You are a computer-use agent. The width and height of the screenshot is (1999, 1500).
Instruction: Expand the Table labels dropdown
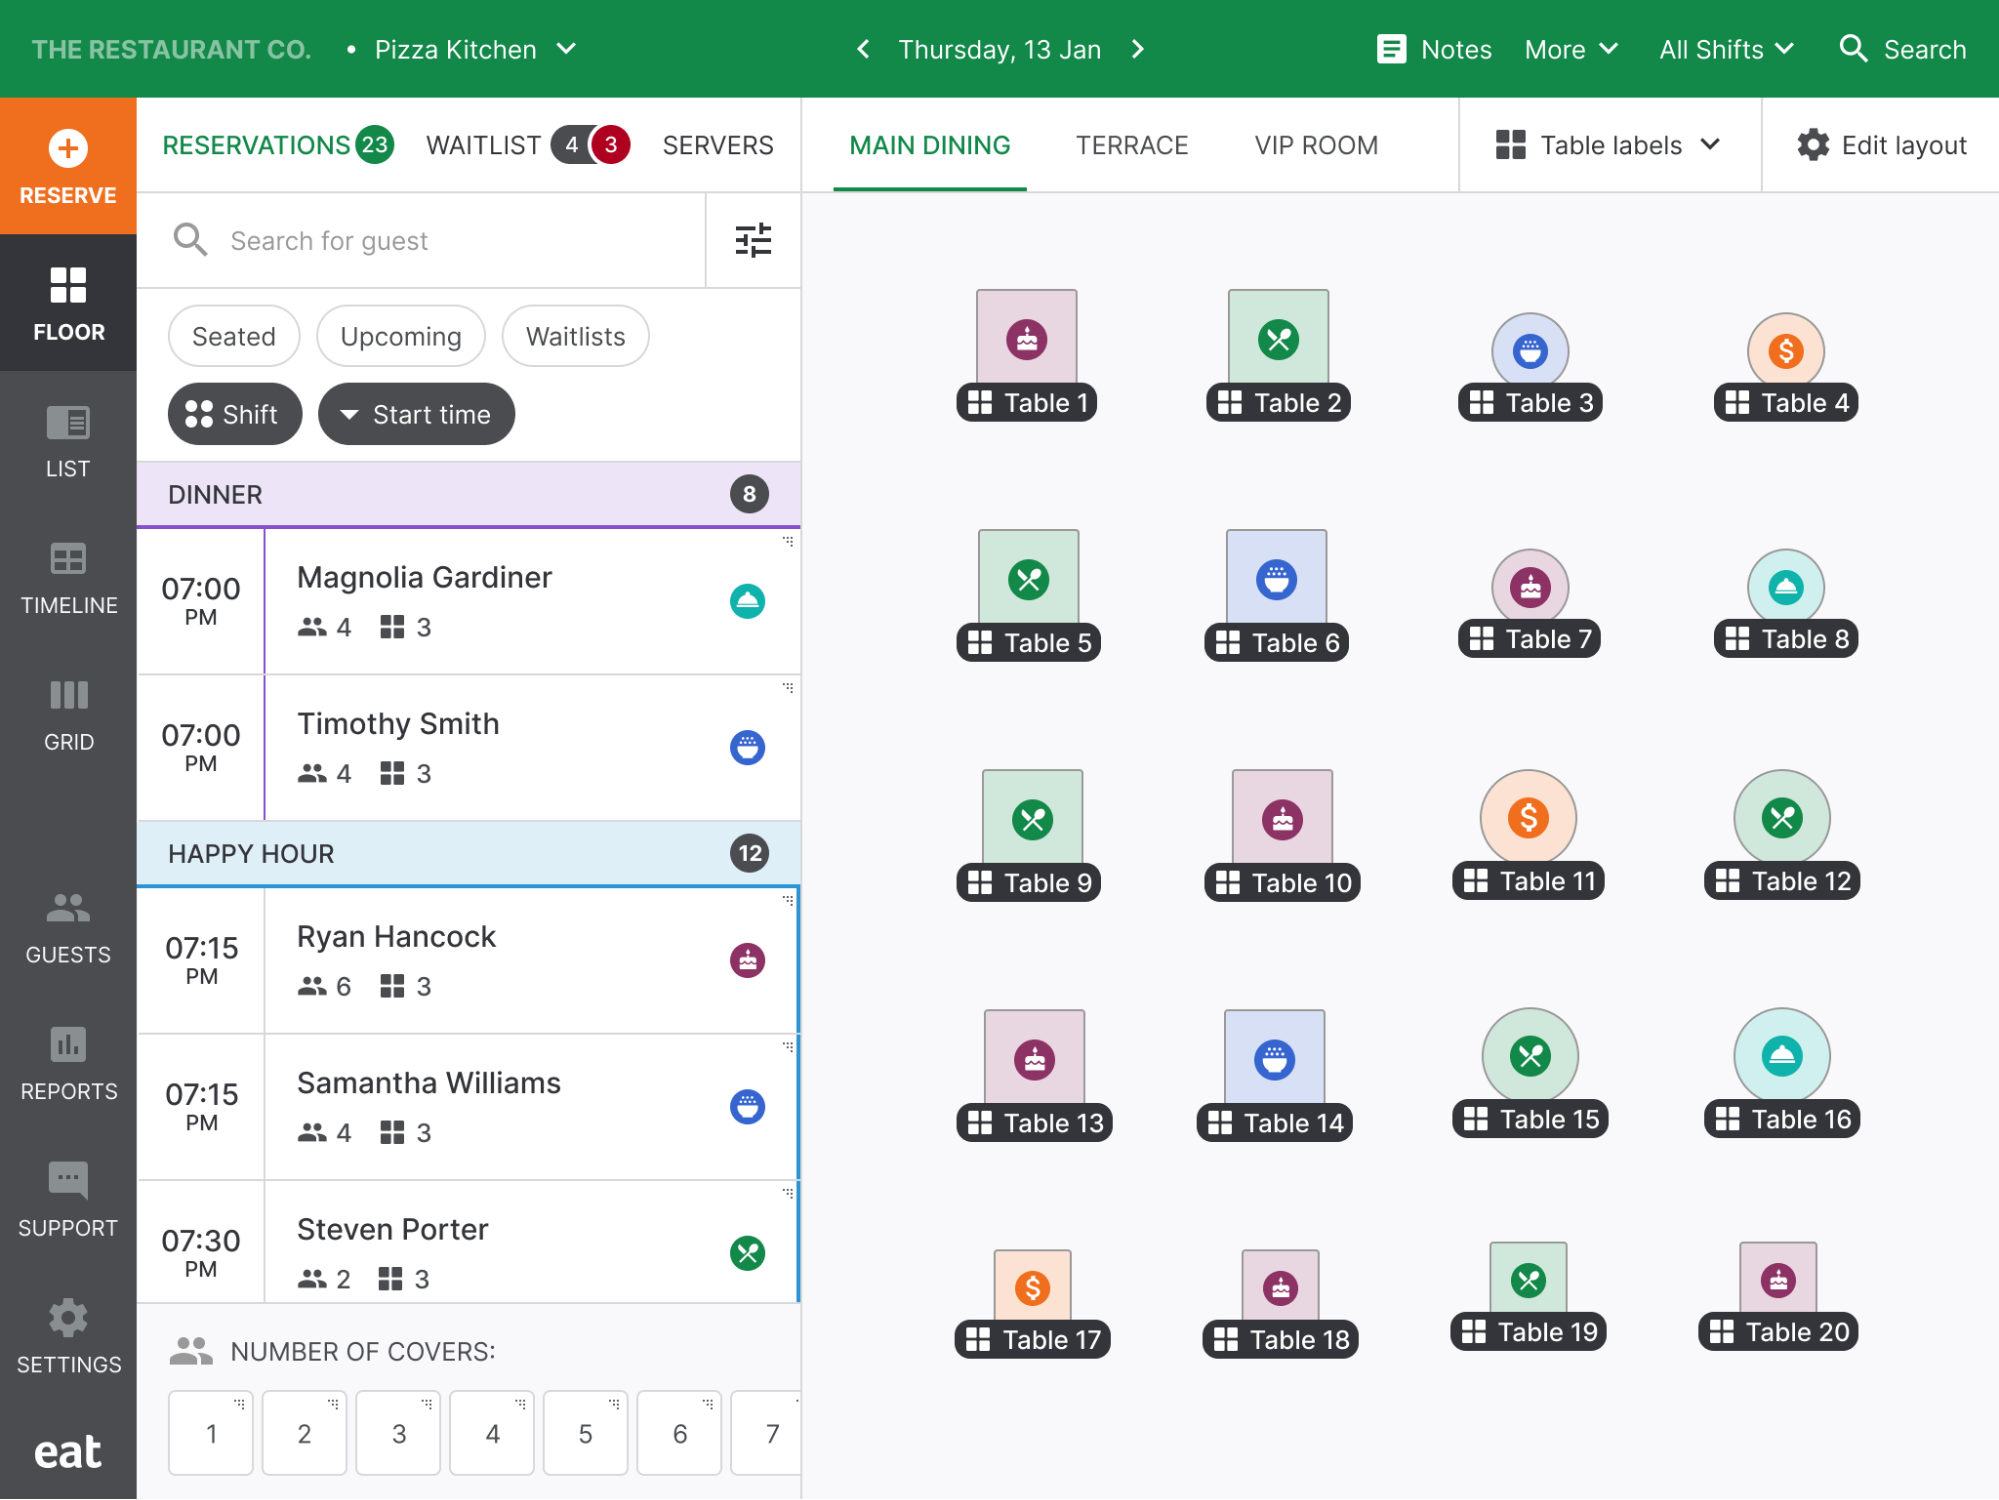click(x=1610, y=143)
